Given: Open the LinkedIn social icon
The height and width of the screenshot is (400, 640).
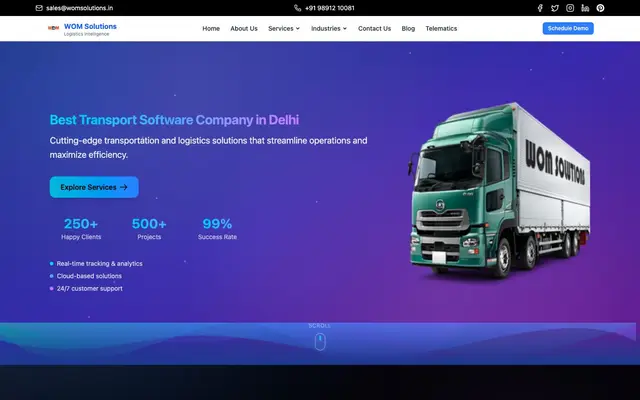Looking at the screenshot, I should 585,8.
